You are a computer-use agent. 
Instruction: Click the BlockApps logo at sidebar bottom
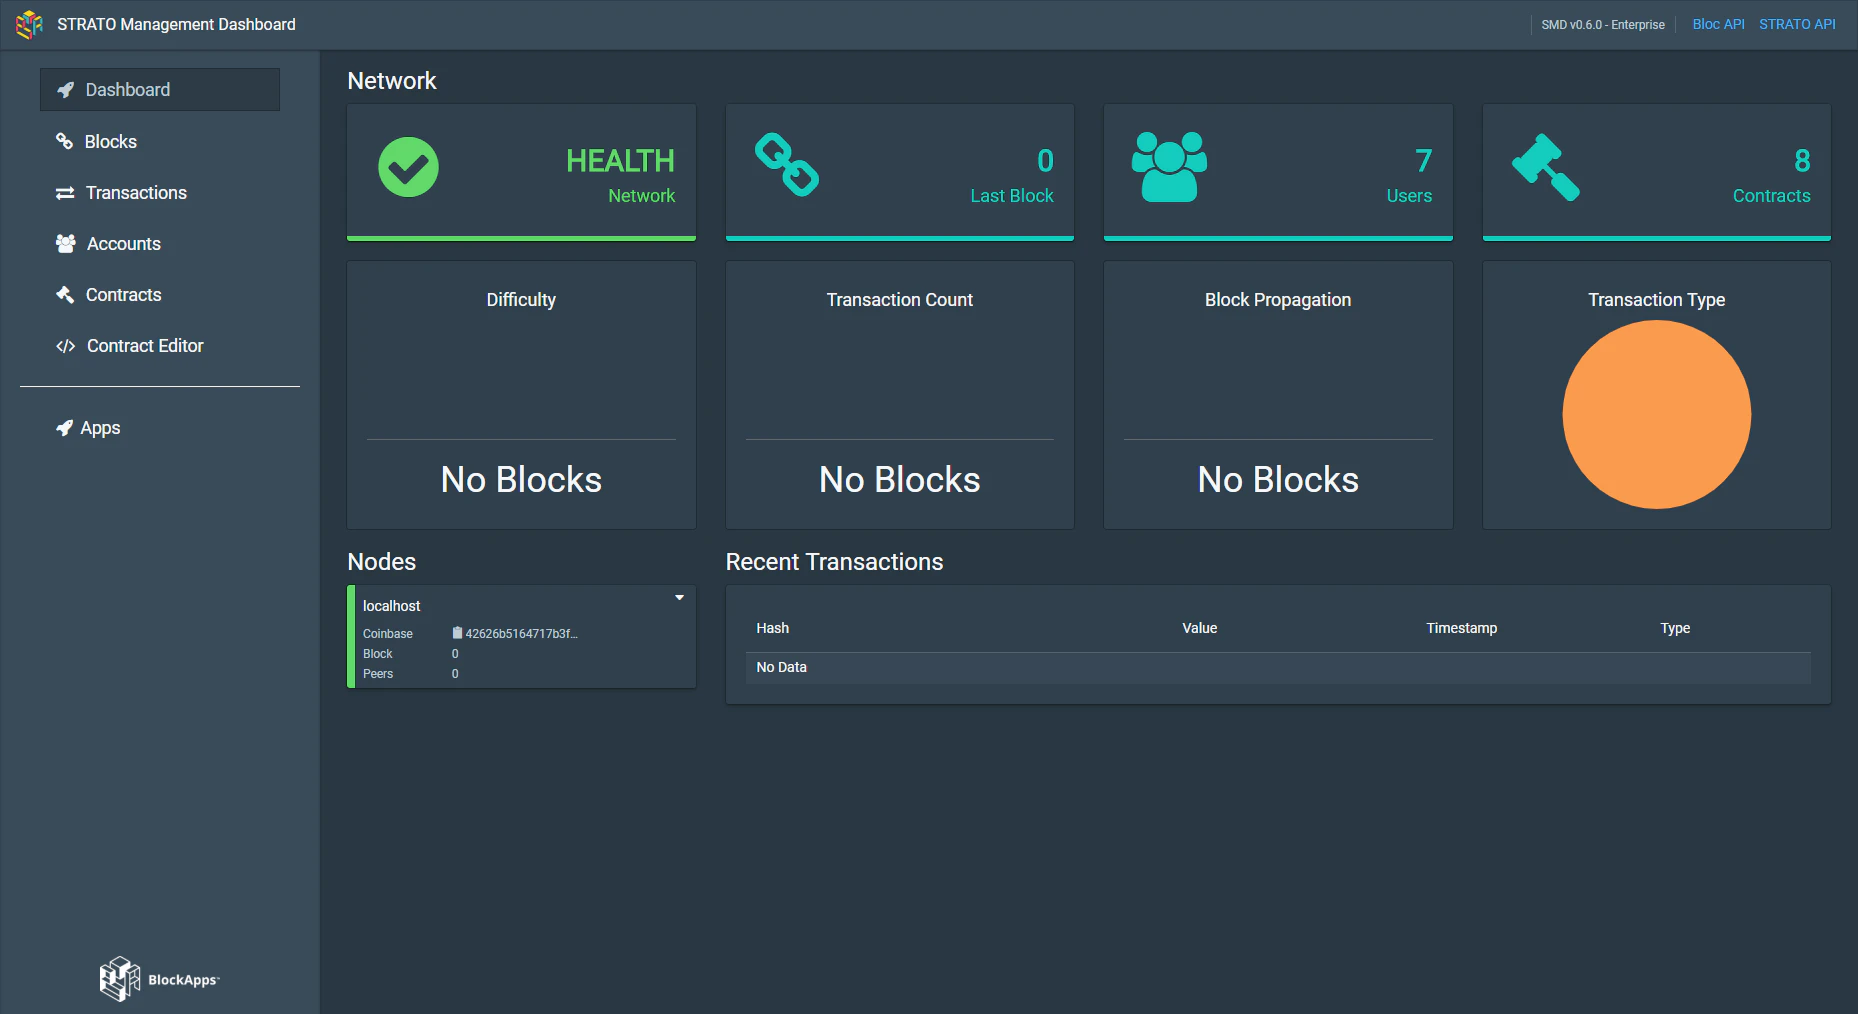[x=159, y=979]
